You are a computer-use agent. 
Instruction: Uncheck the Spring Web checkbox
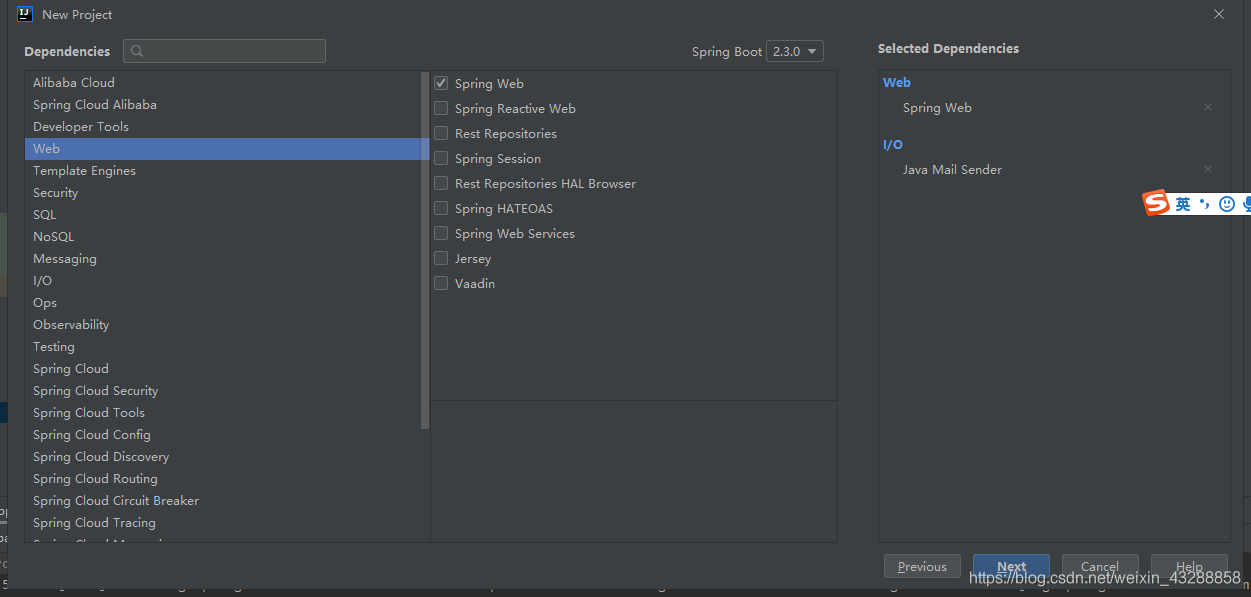[441, 83]
